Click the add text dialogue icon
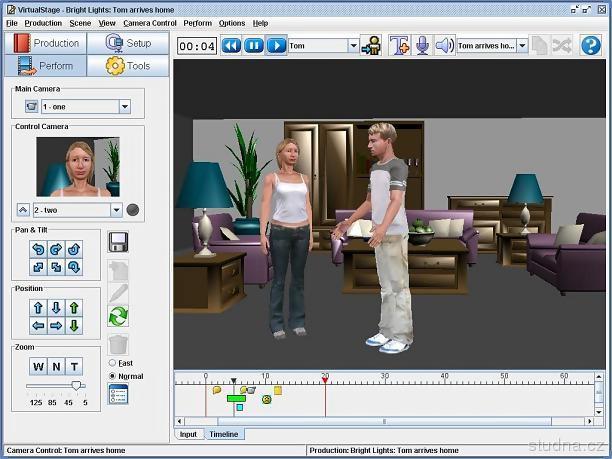Image resolution: width=612 pixels, height=459 pixels. tap(400, 46)
